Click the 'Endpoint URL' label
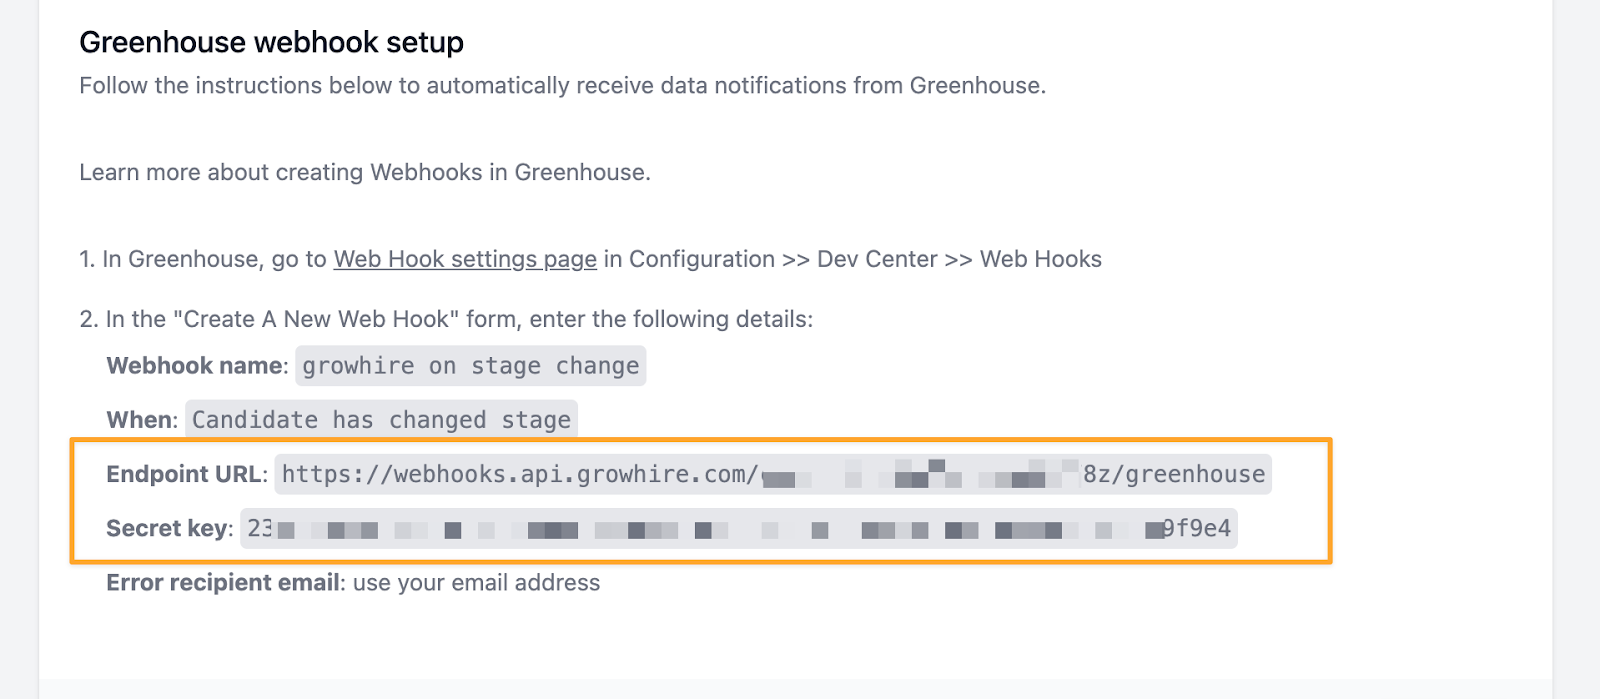Image resolution: width=1600 pixels, height=699 pixels. click(x=184, y=474)
